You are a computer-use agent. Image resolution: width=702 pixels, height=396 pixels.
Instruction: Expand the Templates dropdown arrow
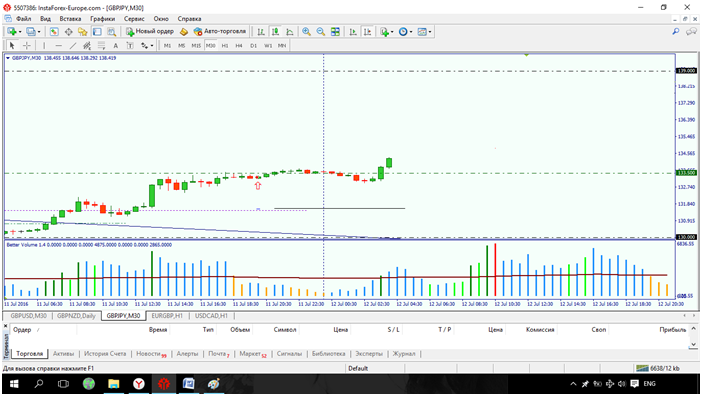[430, 32]
